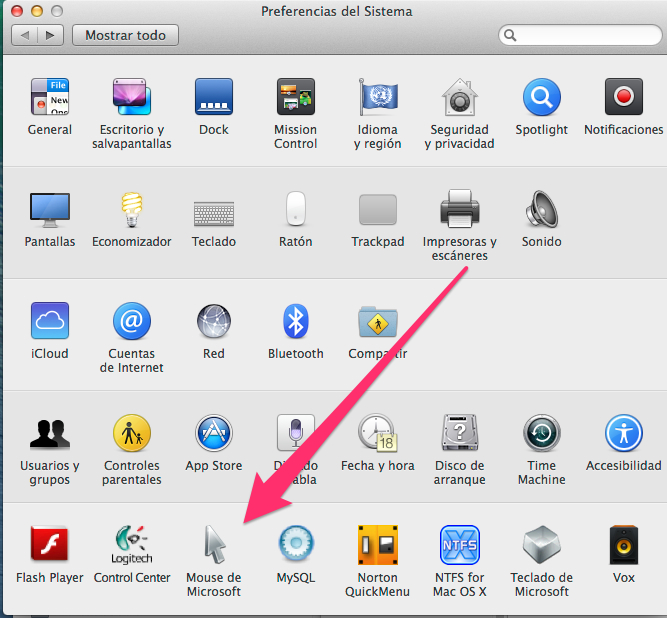Open Mouse de Microsoft pane
667x618 pixels.
[x=214, y=544]
